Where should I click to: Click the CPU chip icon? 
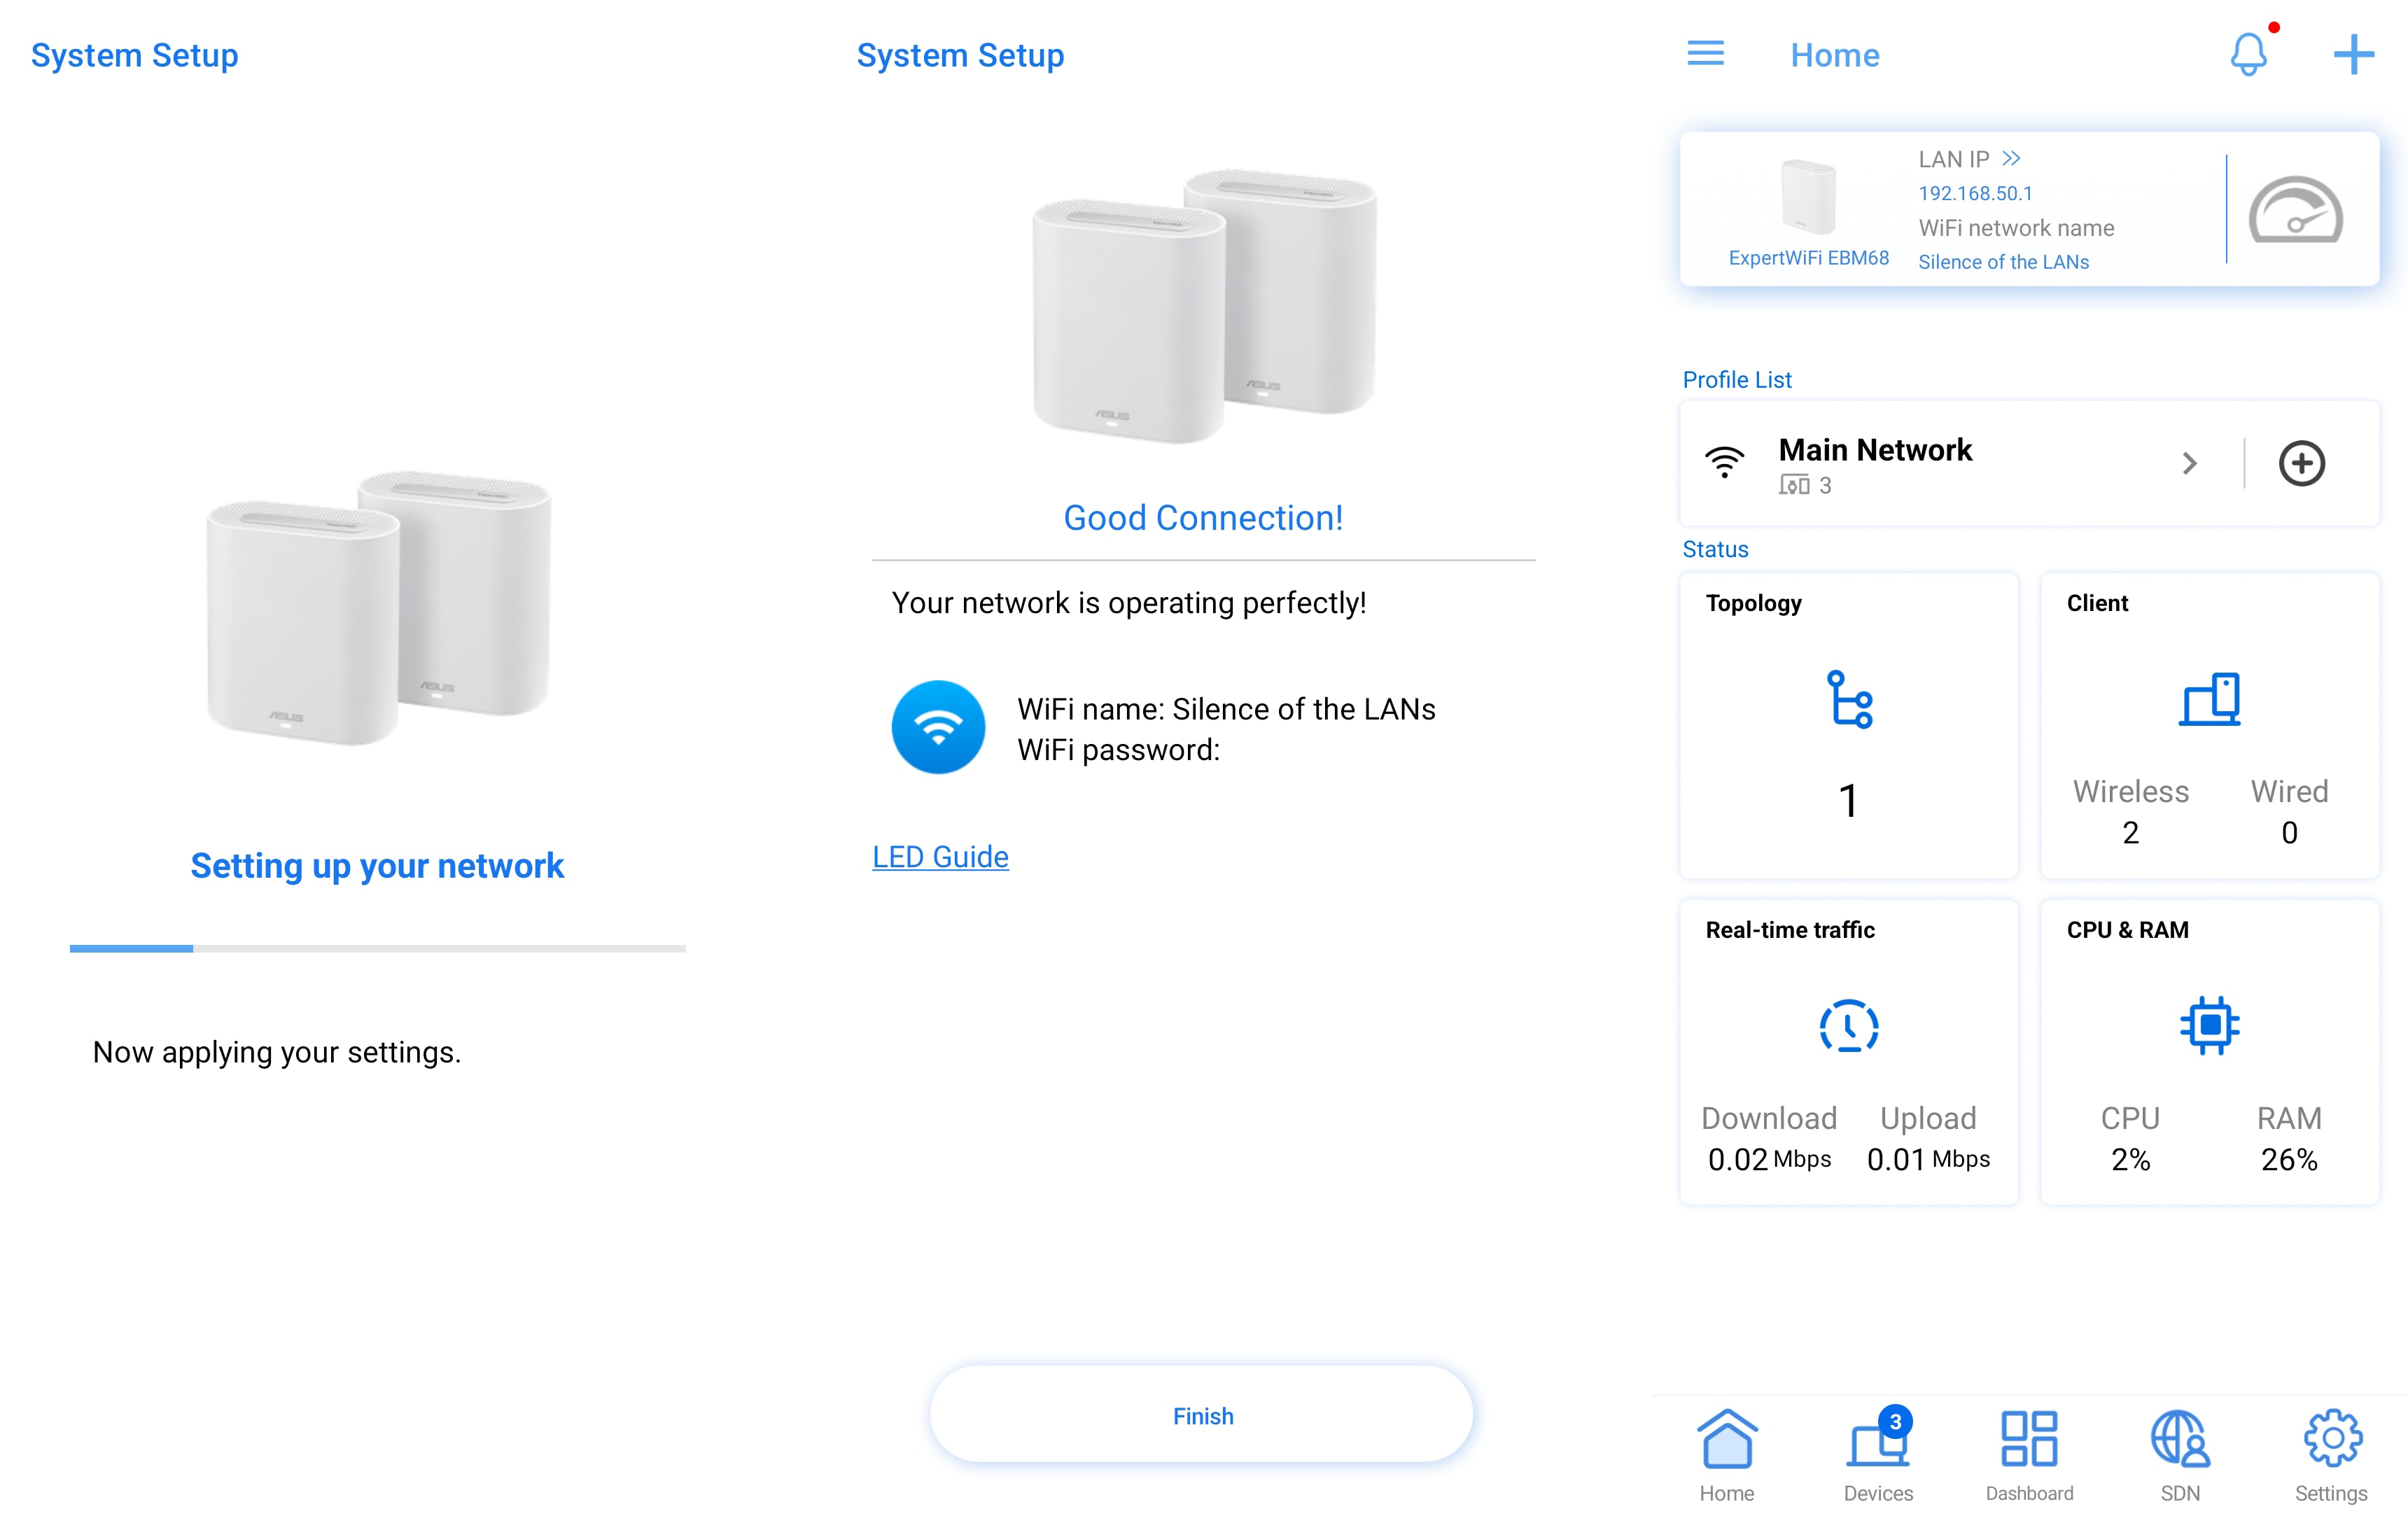2209,1025
